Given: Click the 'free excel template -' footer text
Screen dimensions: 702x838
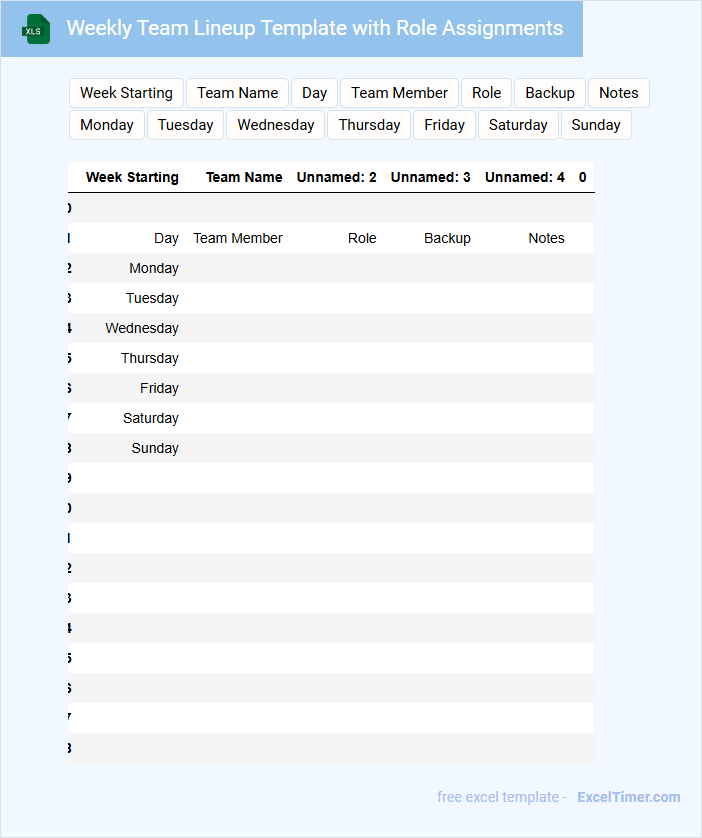Looking at the screenshot, I should (502, 797).
